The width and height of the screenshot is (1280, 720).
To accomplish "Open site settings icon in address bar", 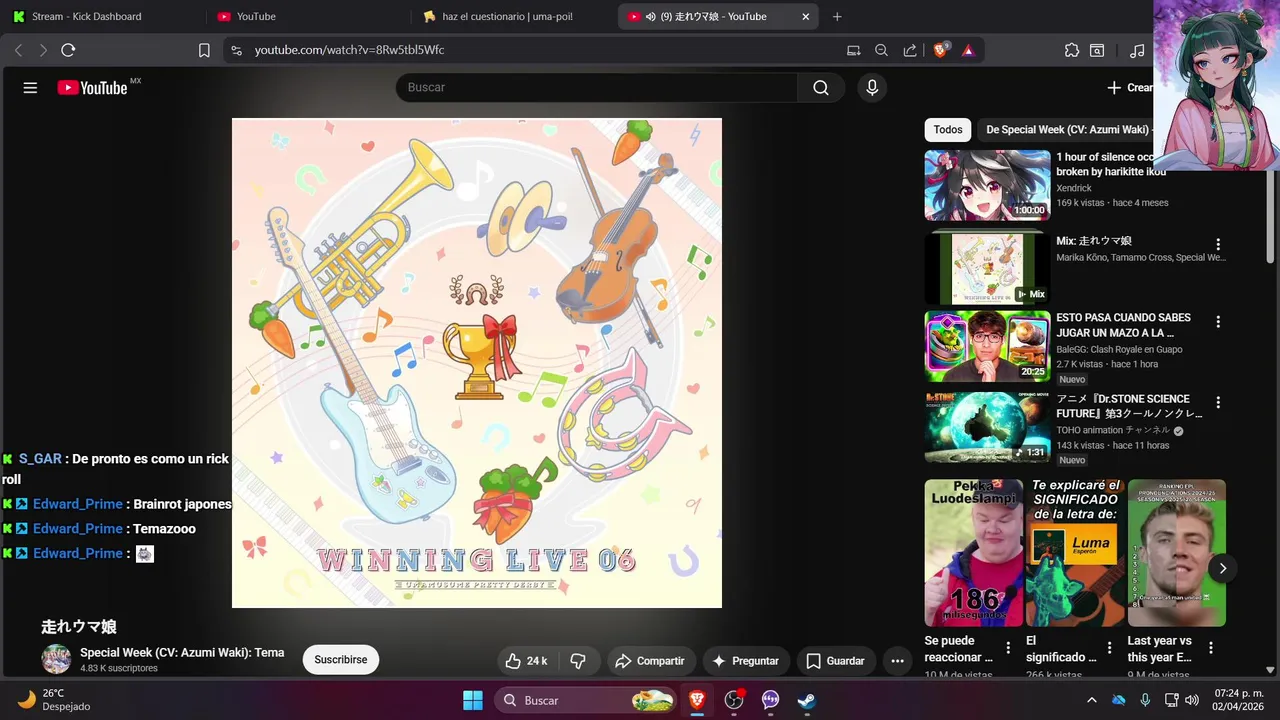I will coord(236,50).
